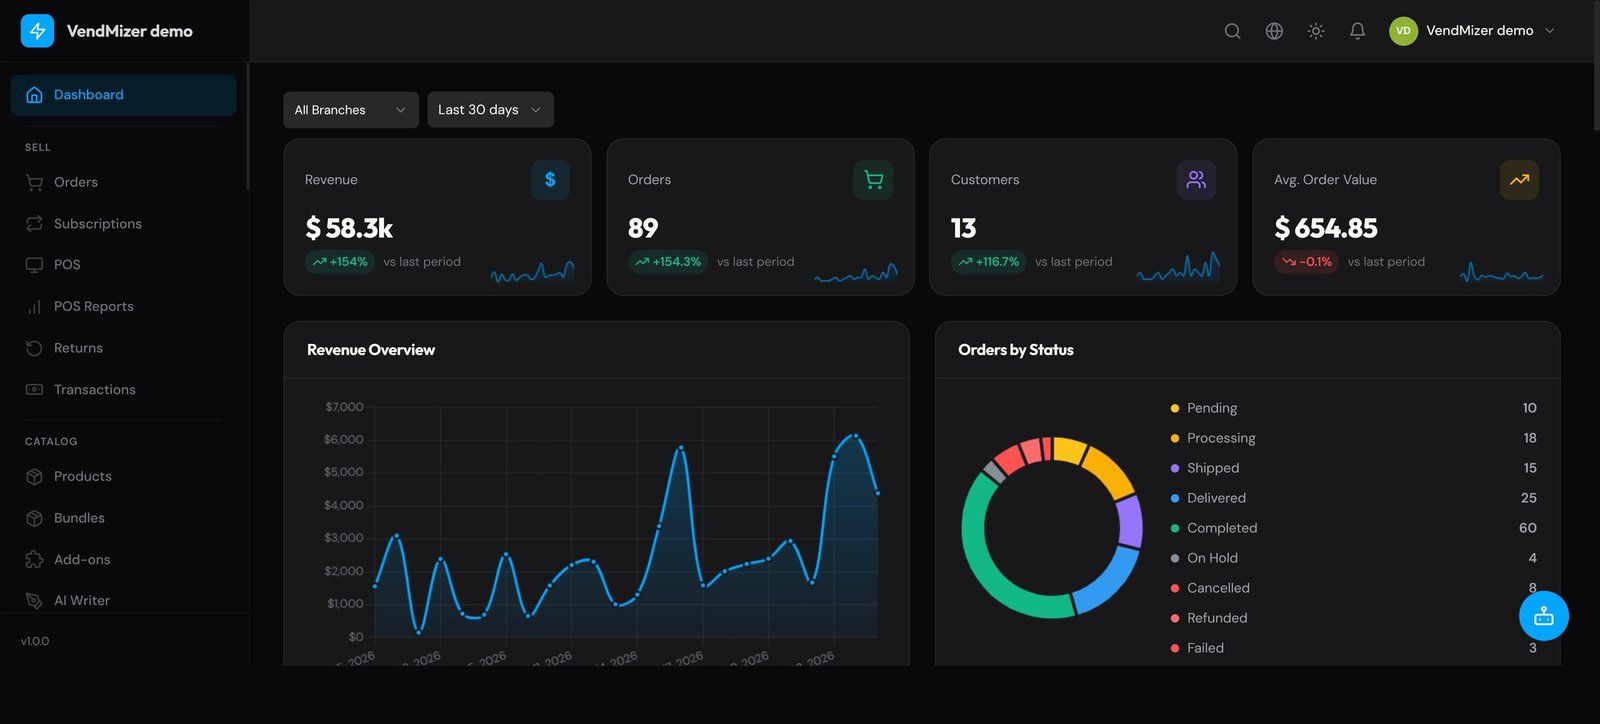This screenshot has width=1600, height=724.
Task: Click the +154.3% orders change badge
Action: click(668, 262)
